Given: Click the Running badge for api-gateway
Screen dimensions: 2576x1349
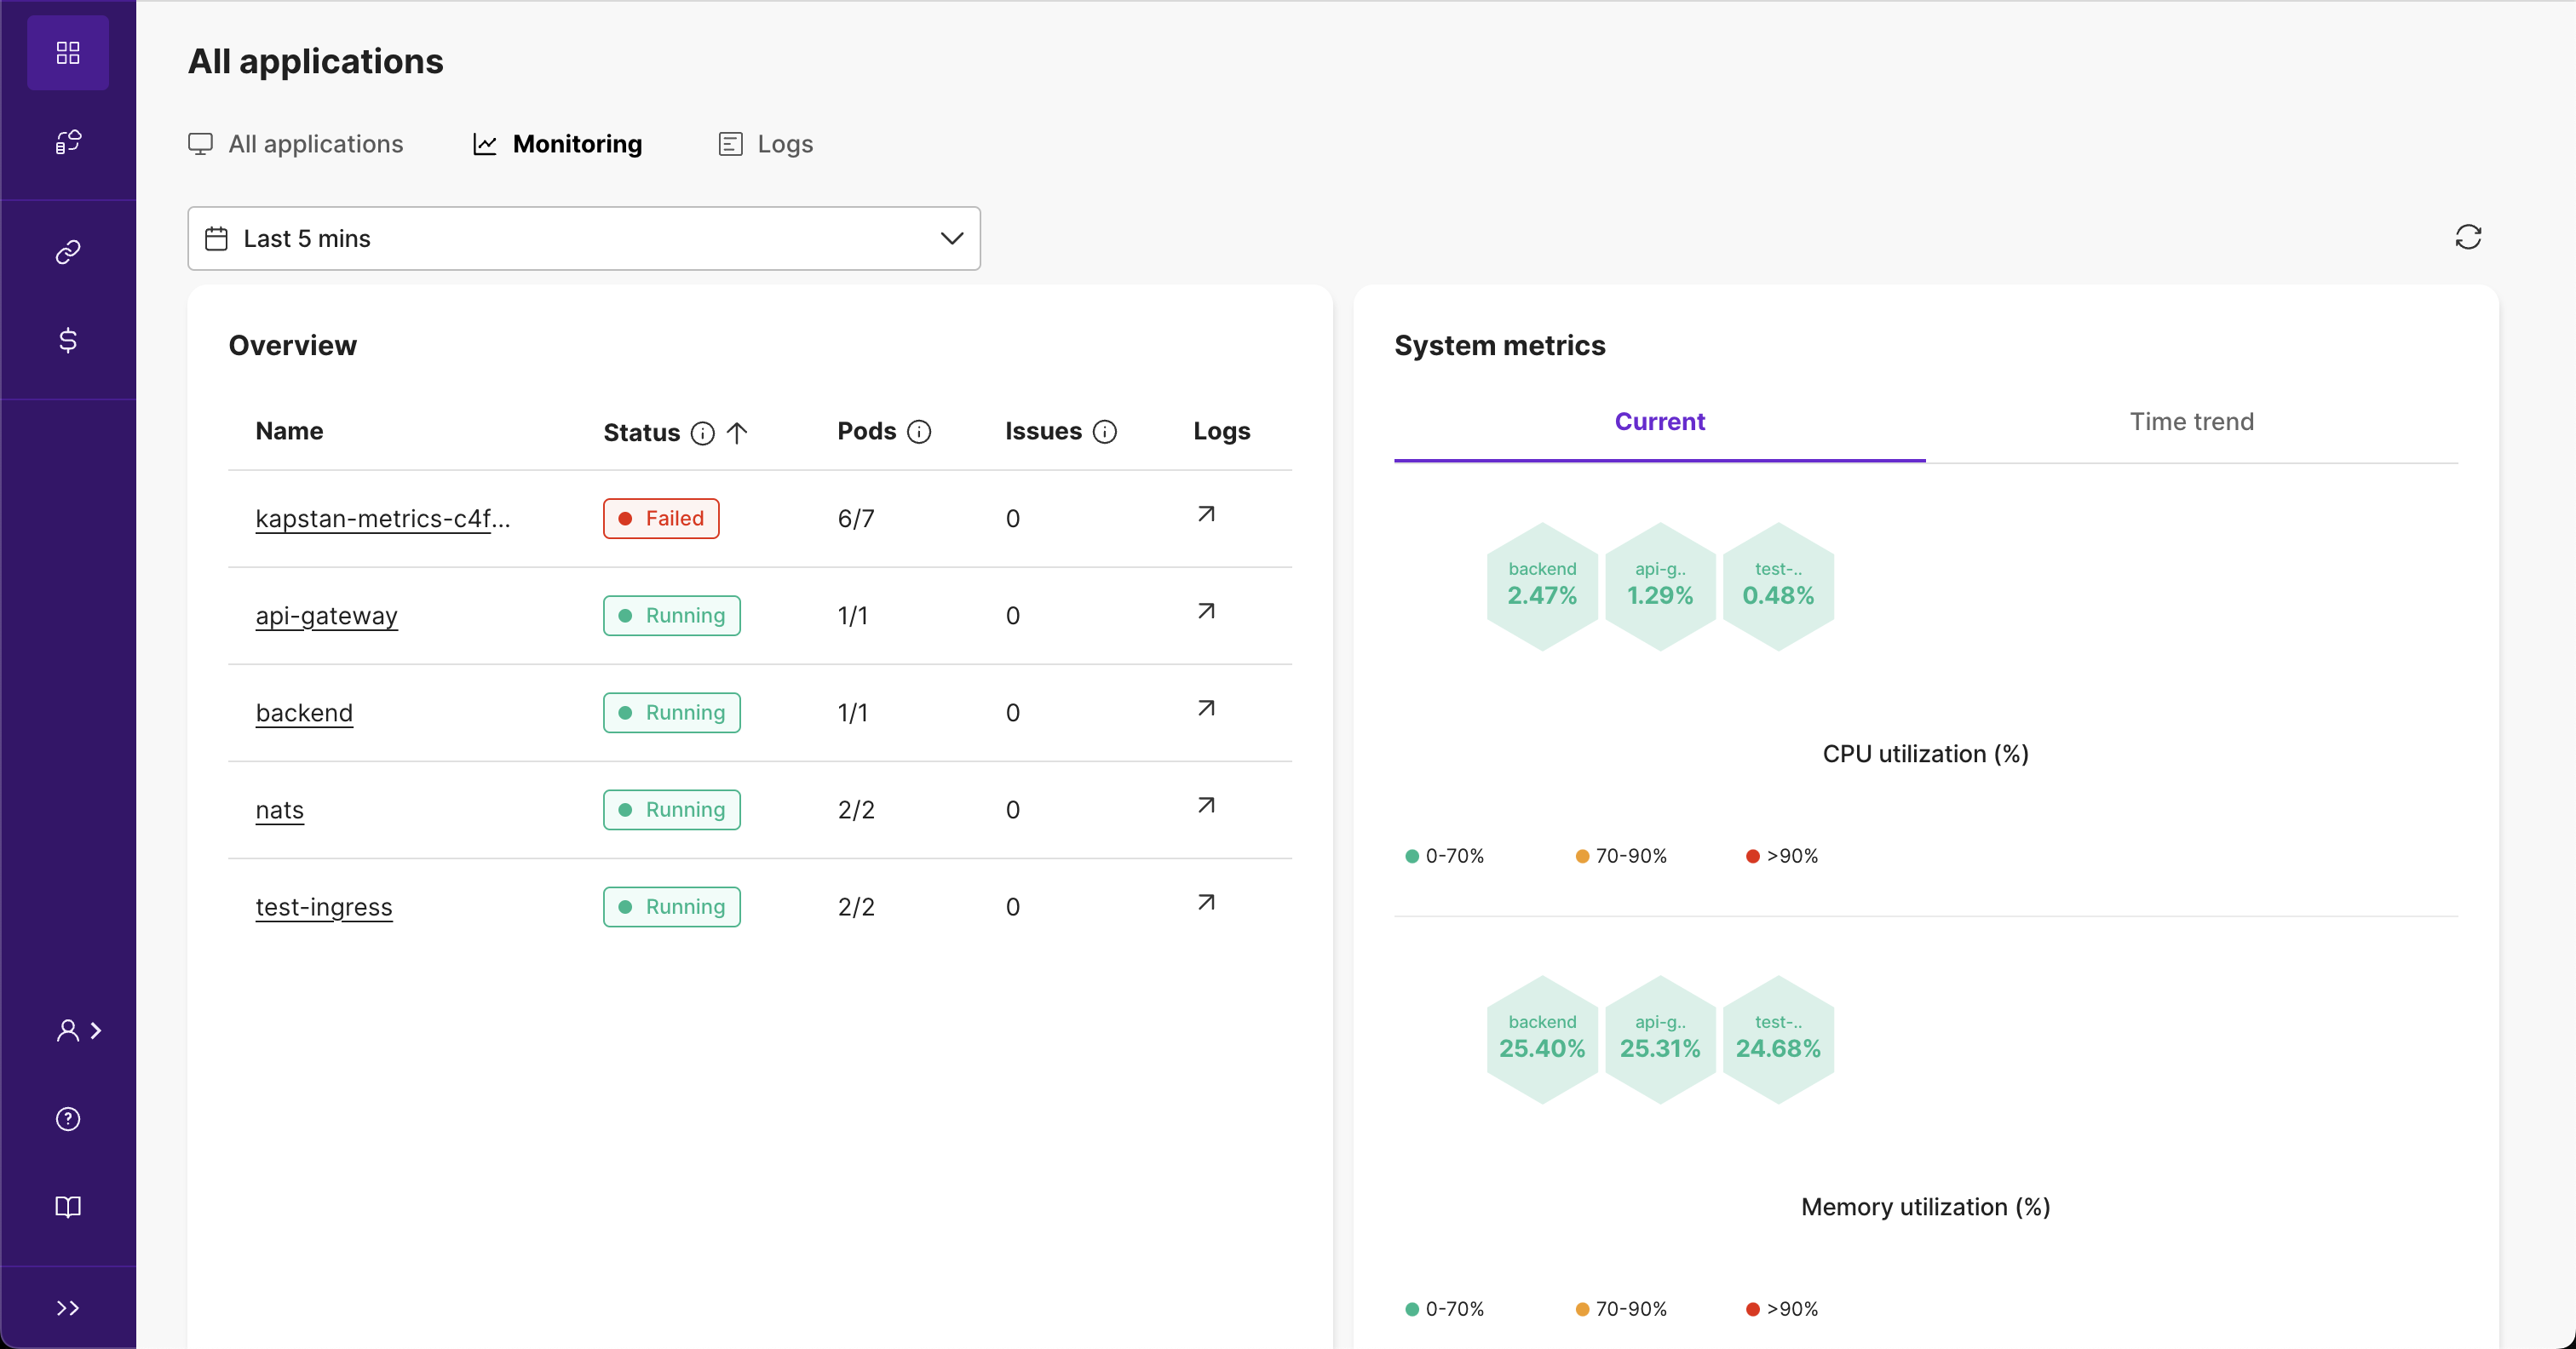Looking at the screenshot, I should (672, 616).
